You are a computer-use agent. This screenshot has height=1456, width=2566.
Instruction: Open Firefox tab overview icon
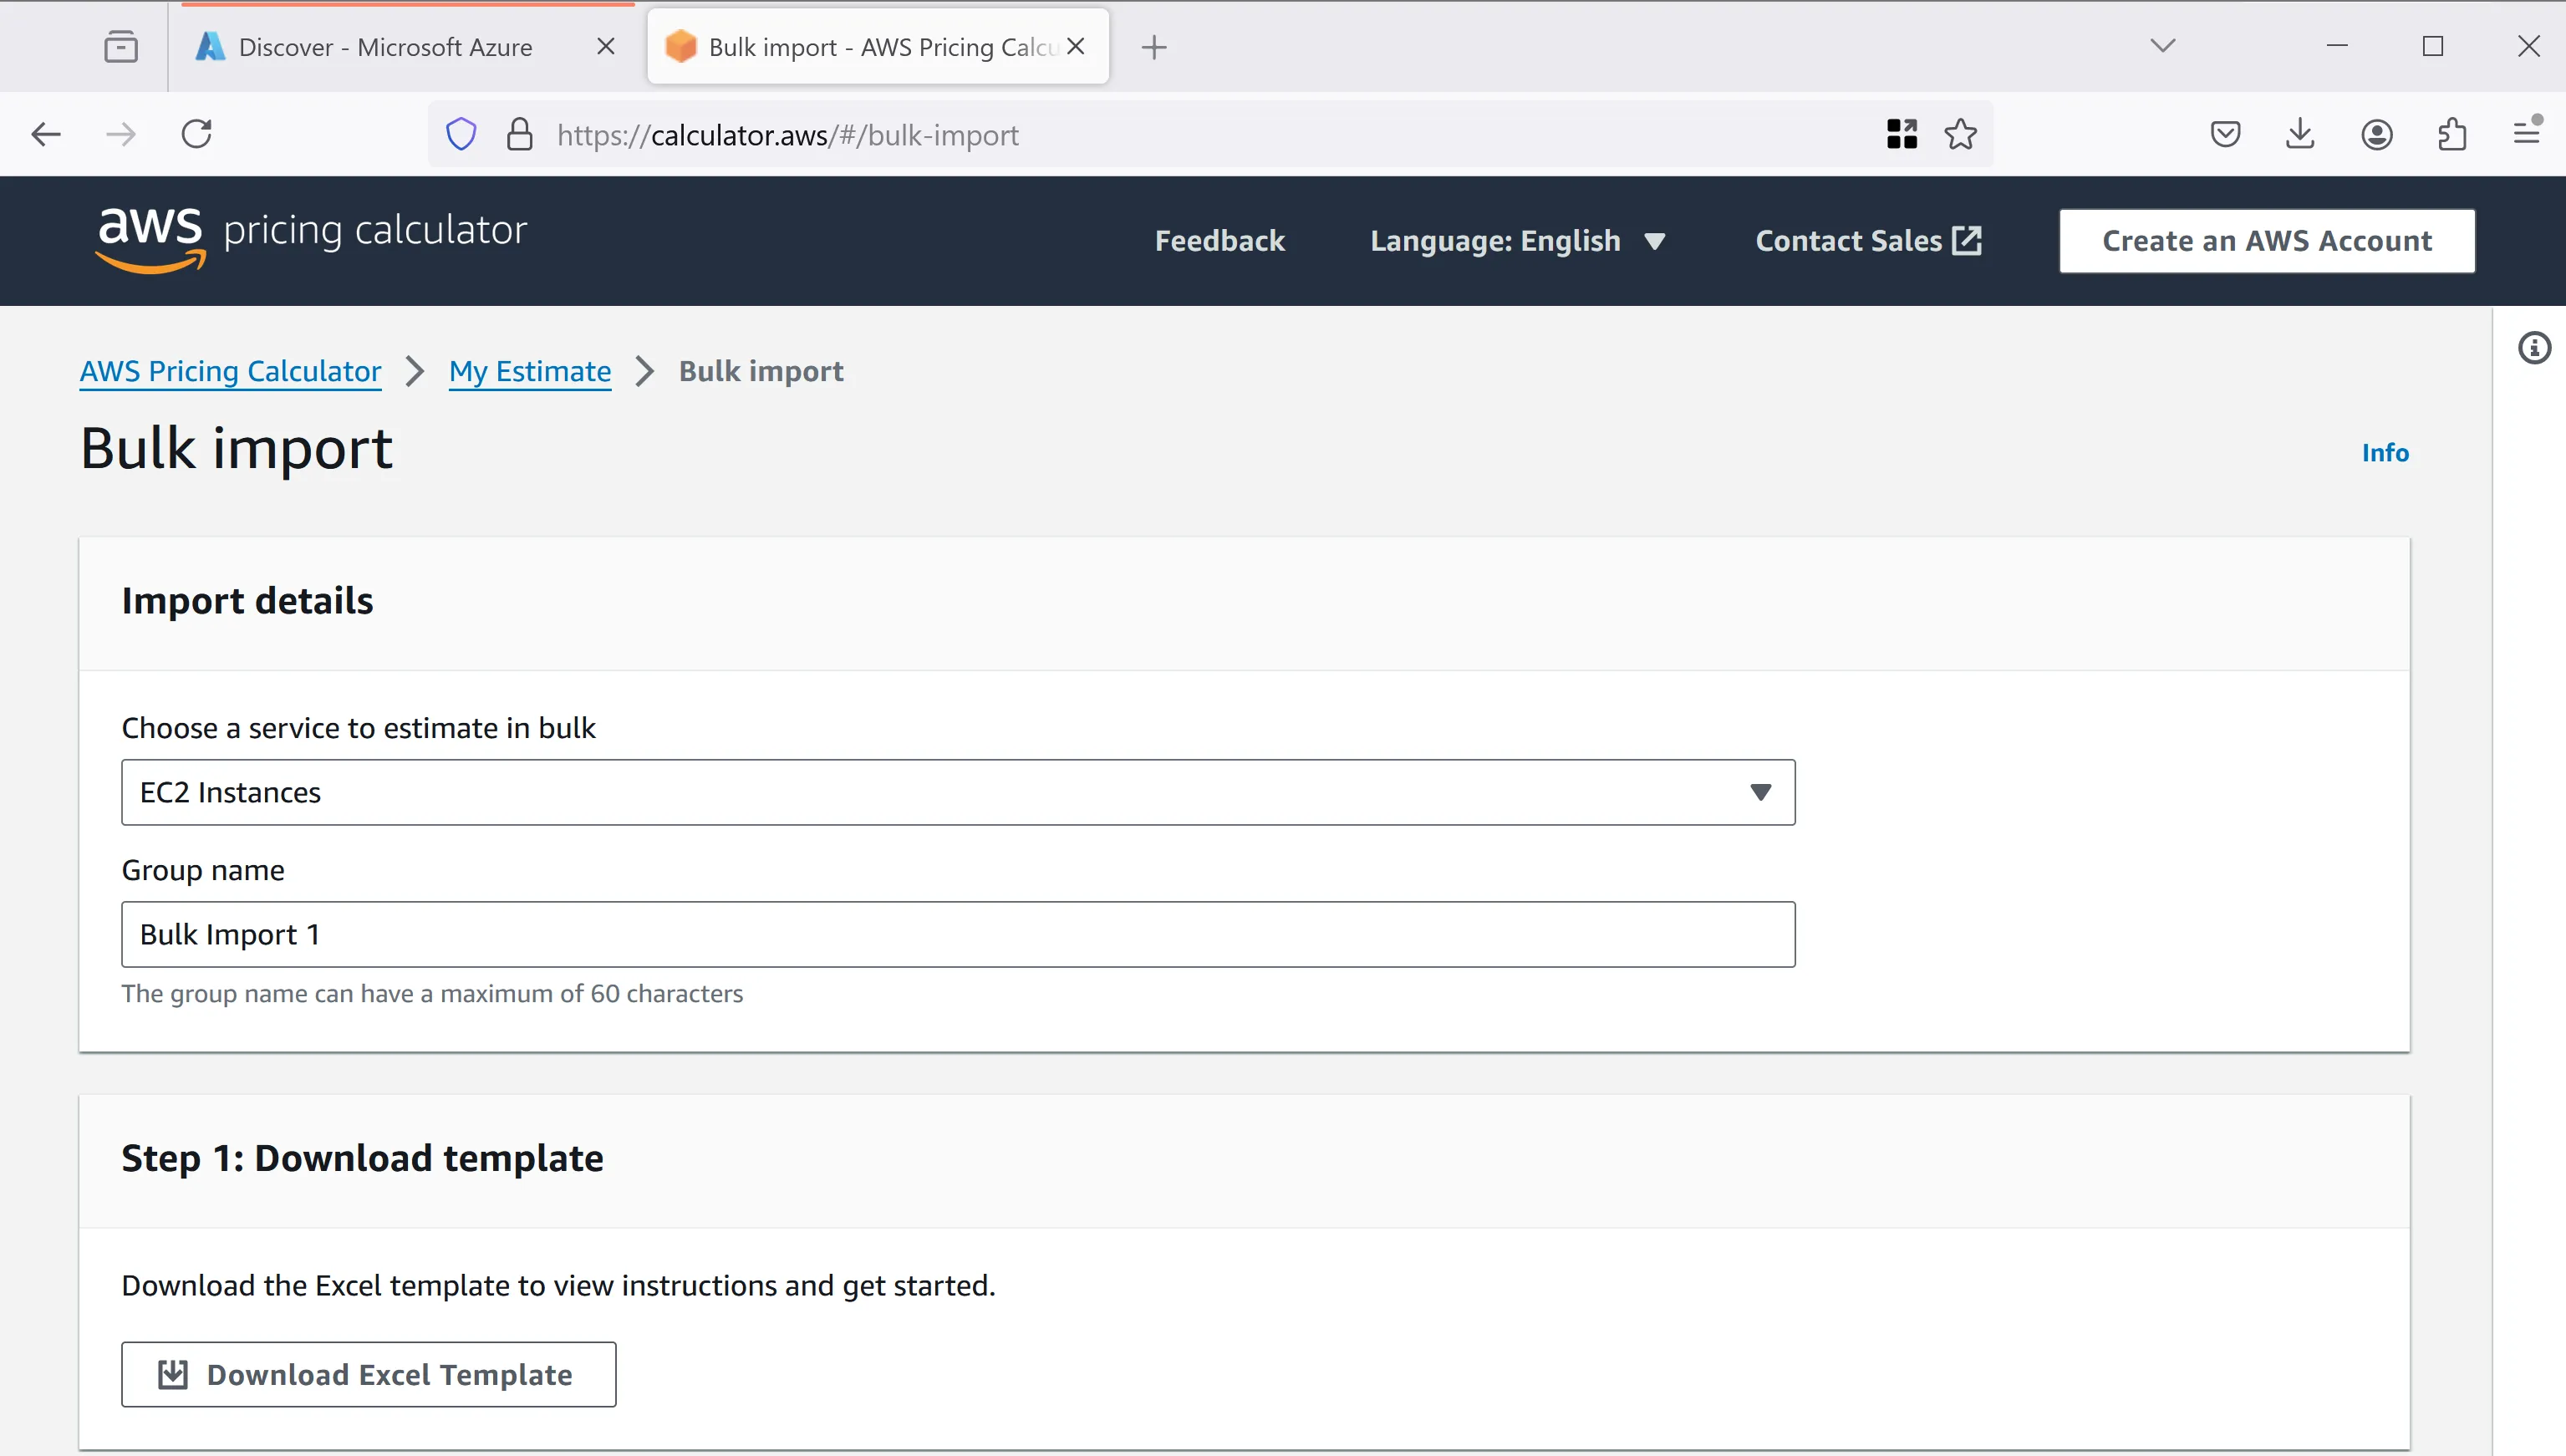pyautogui.click(x=121, y=47)
